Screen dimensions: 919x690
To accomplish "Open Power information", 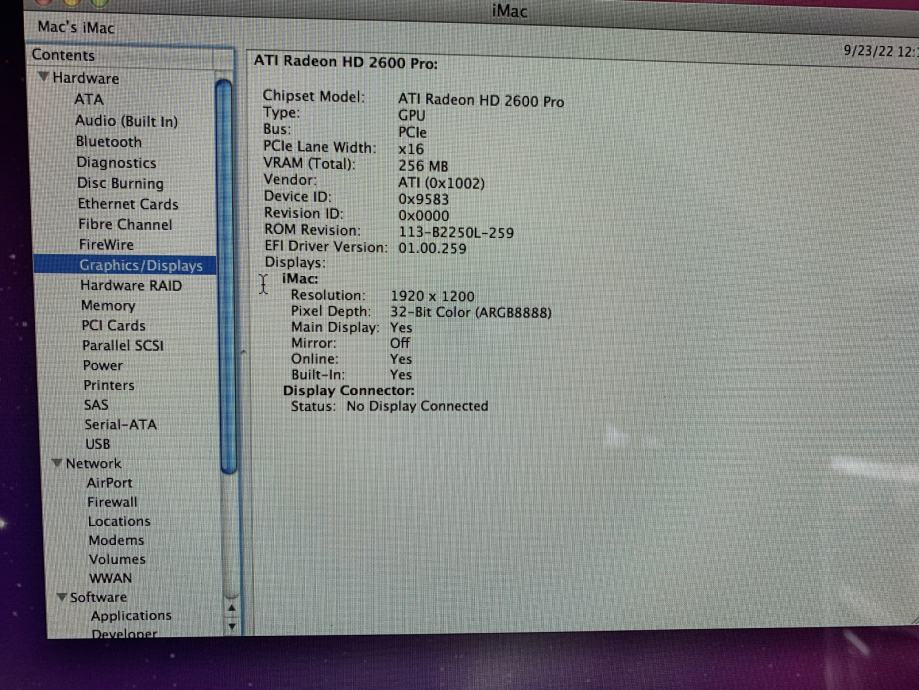I will [x=103, y=365].
